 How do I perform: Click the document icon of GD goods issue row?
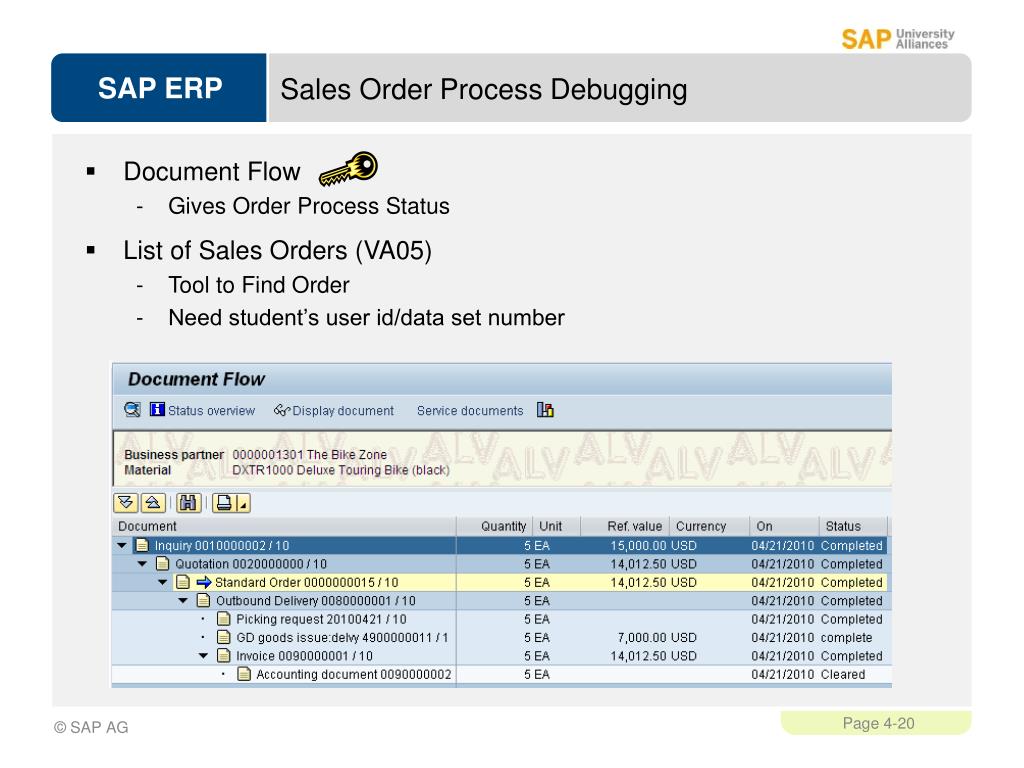click(224, 637)
